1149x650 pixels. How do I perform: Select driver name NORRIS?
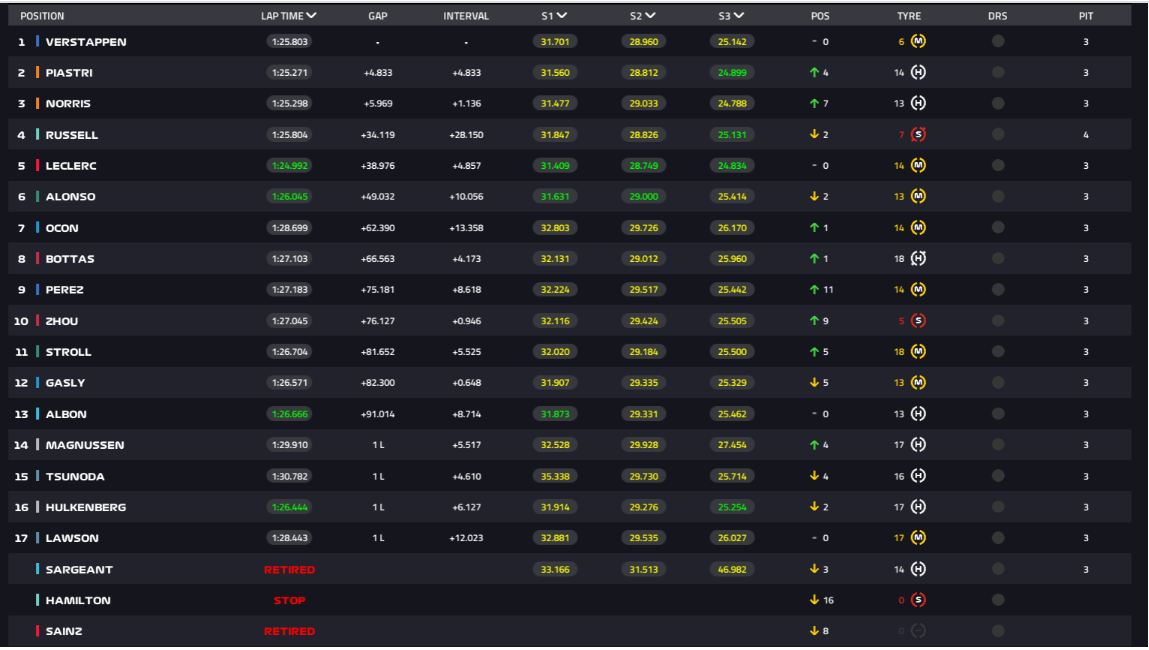pyautogui.click(x=68, y=104)
